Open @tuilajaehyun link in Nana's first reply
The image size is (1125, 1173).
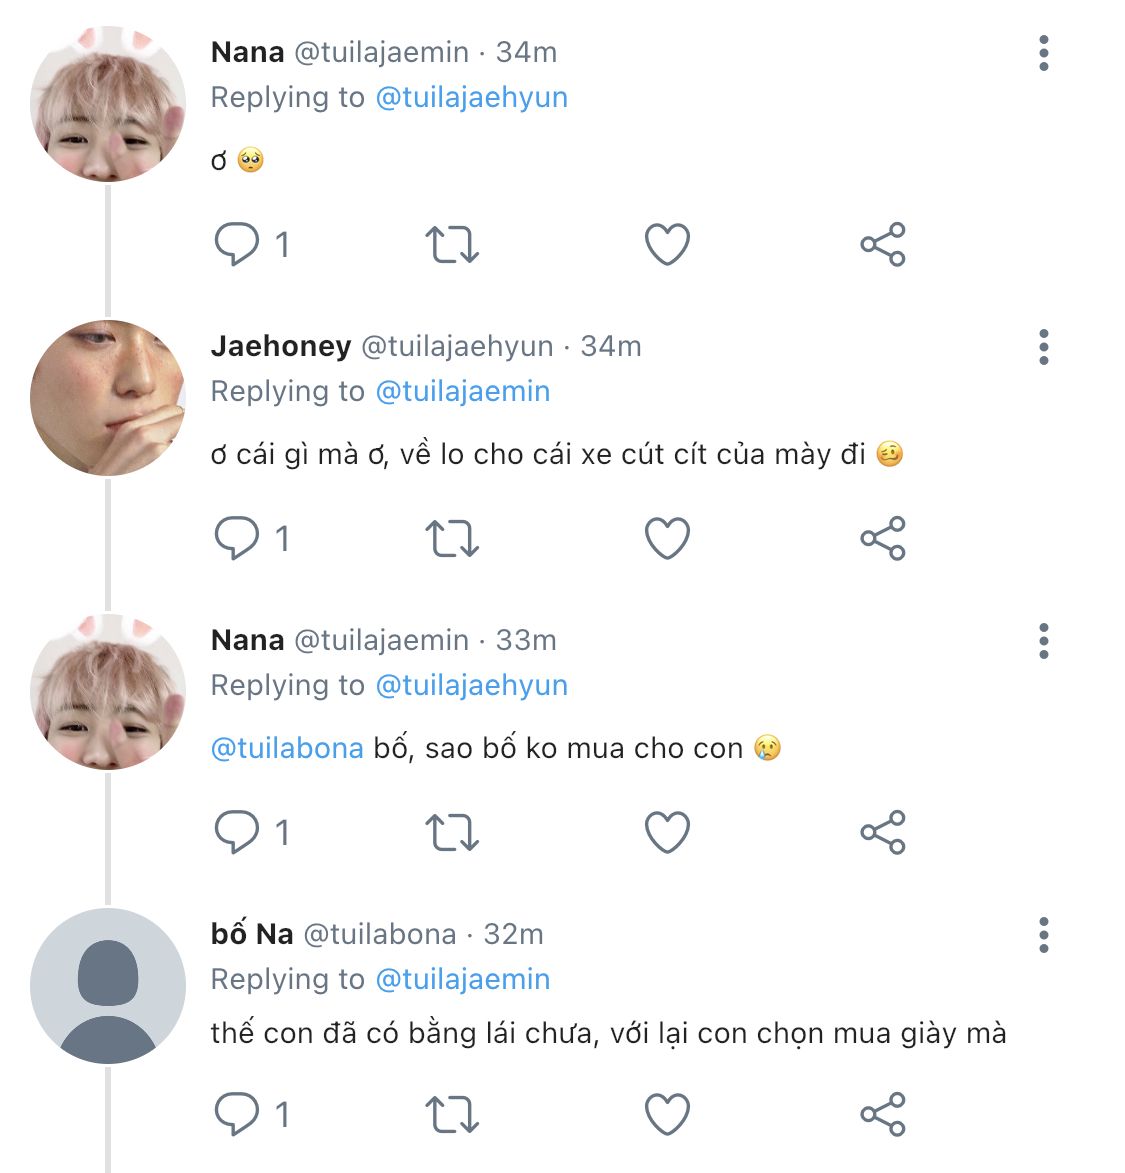471,98
